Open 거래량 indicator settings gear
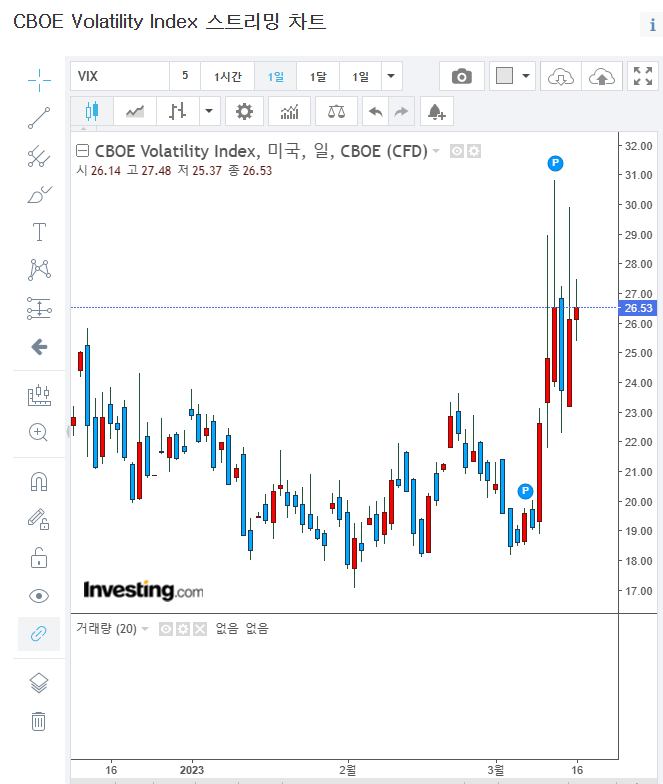663x784 pixels. (183, 629)
